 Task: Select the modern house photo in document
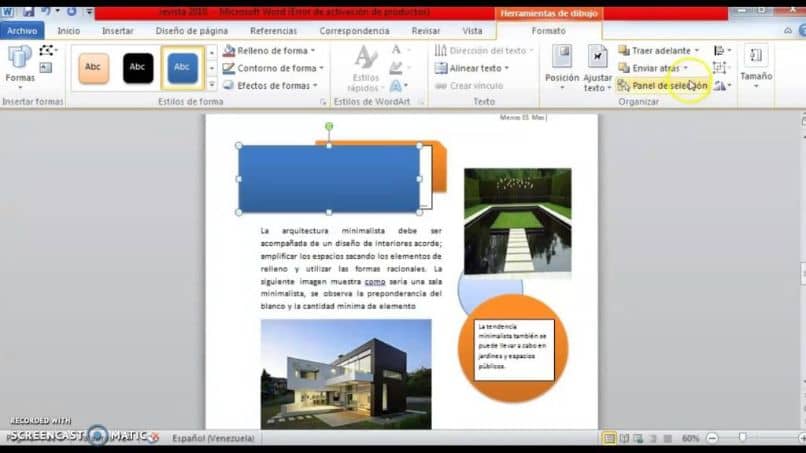coord(346,374)
